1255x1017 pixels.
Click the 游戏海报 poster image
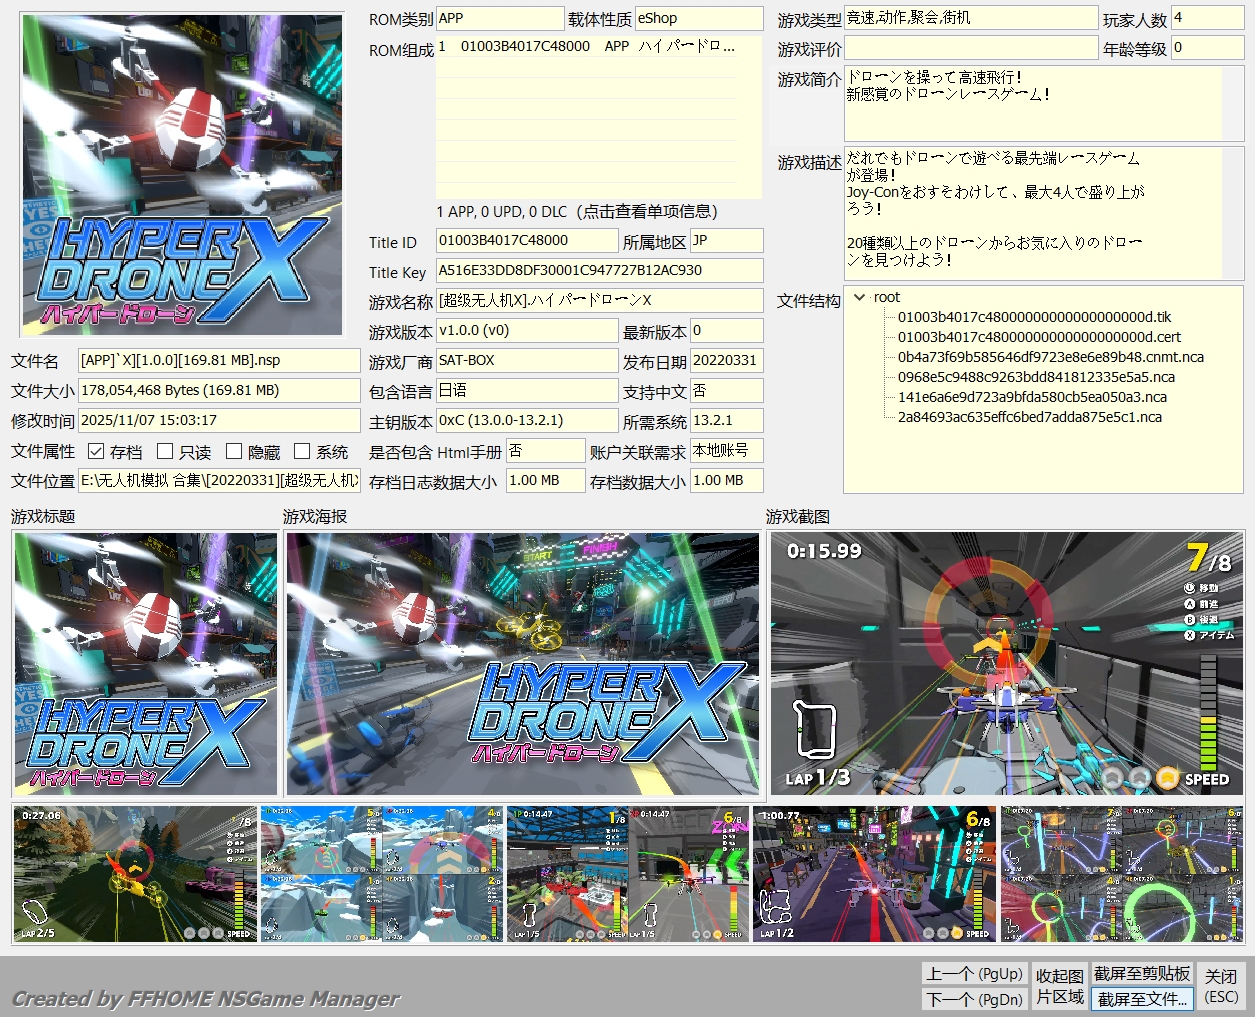click(521, 663)
